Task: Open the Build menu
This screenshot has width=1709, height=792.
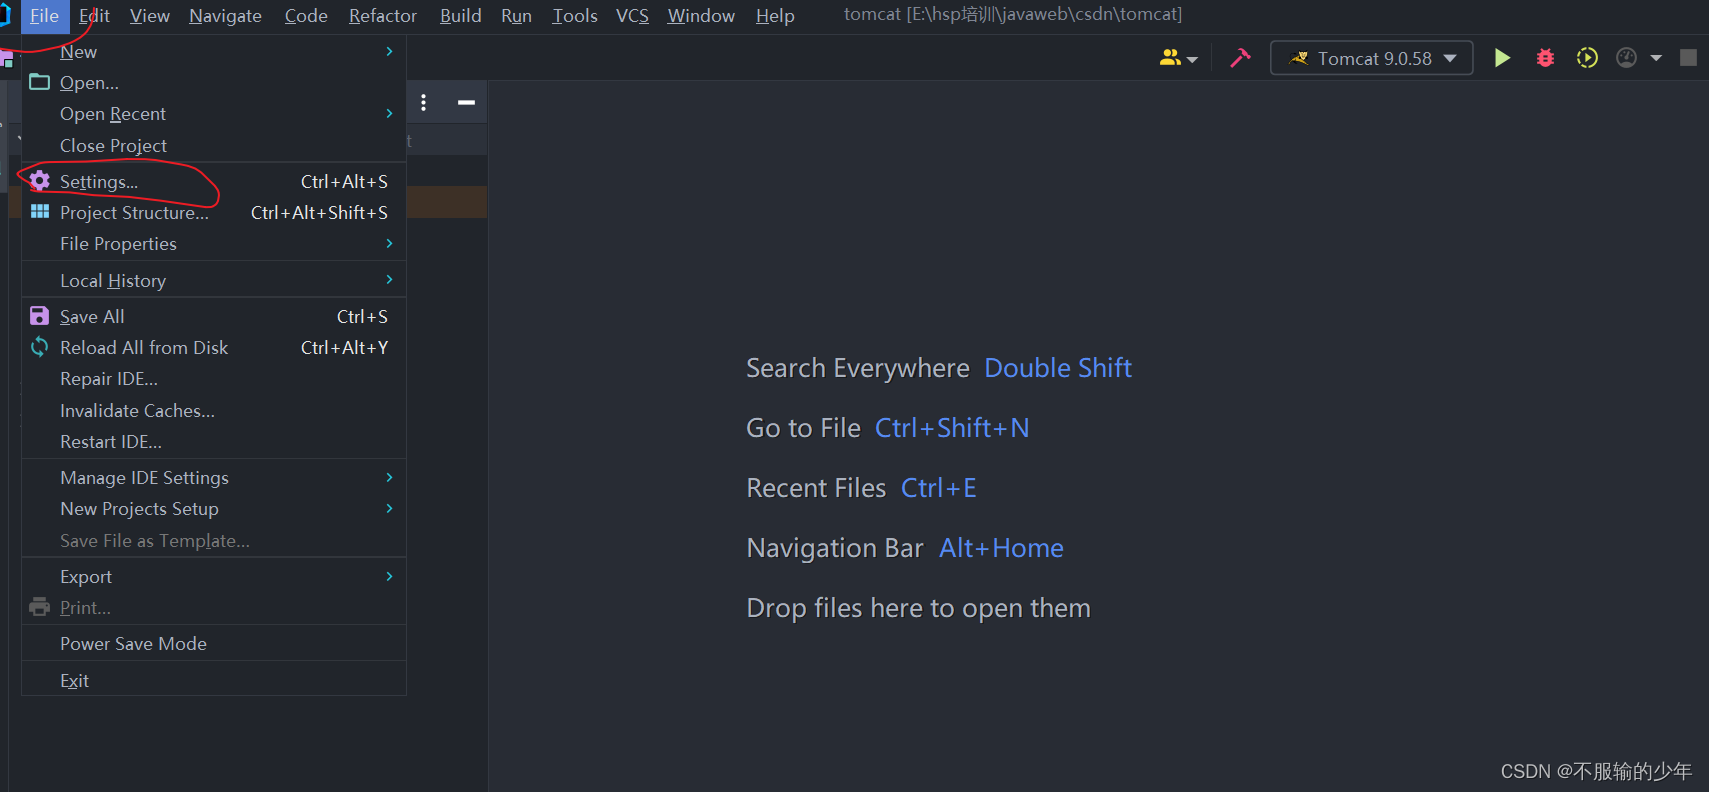Action: click(x=461, y=16)
